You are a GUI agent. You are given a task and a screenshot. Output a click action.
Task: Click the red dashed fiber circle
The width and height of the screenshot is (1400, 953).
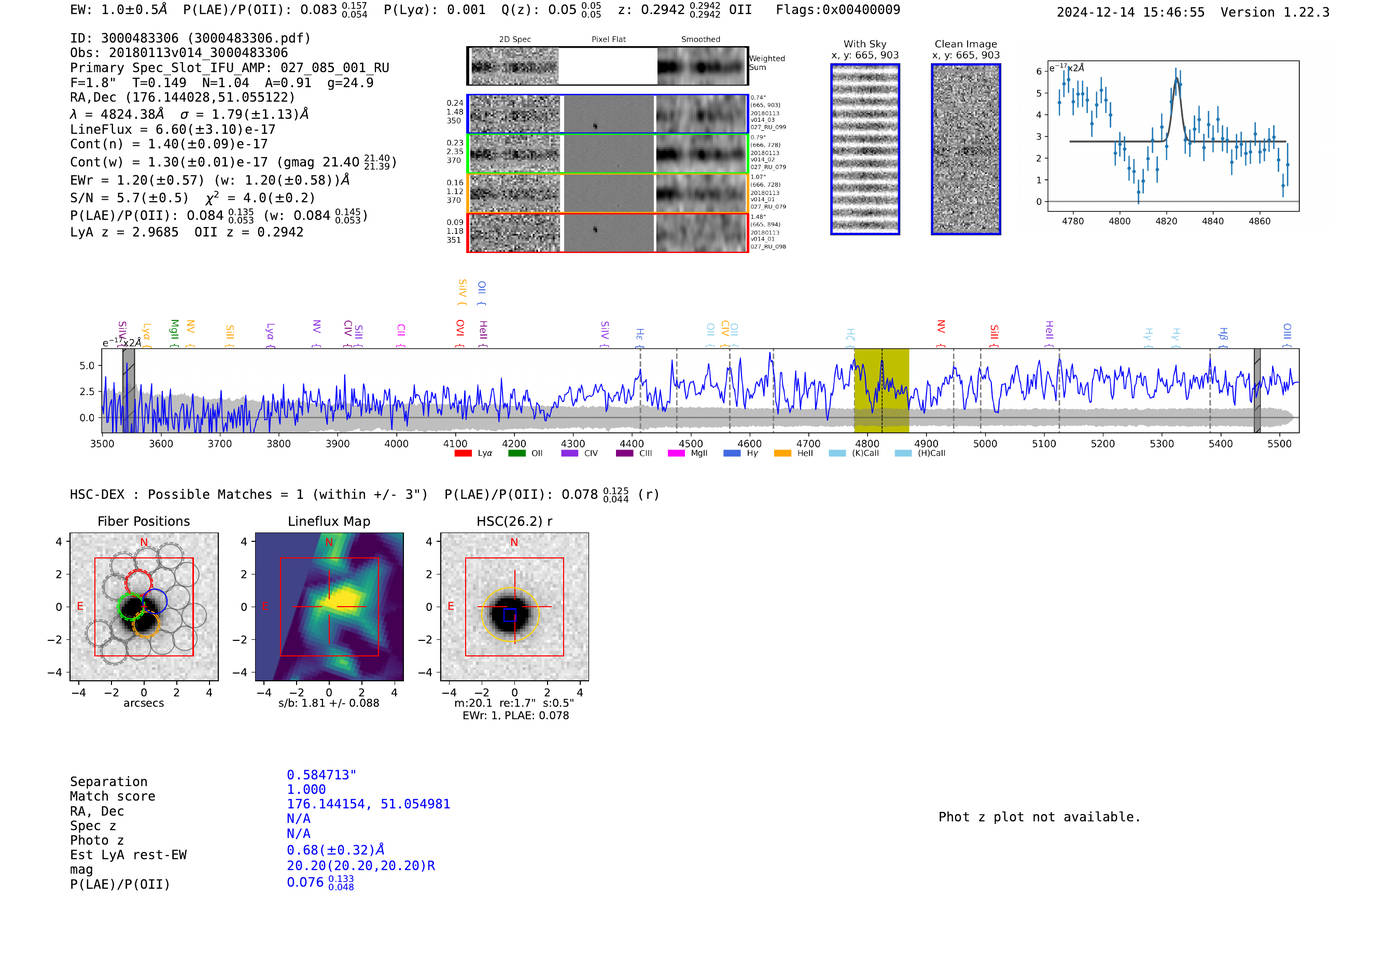[138, 583]
